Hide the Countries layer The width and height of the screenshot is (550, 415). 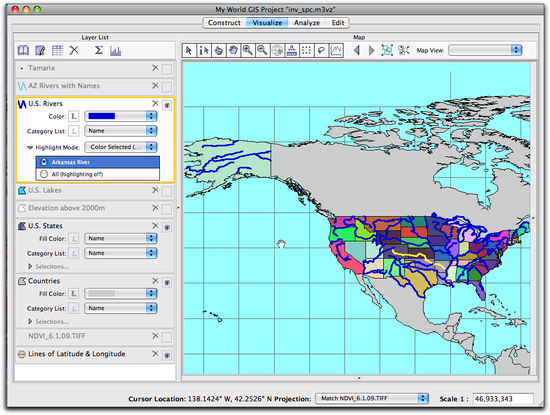tap(167, 282)
